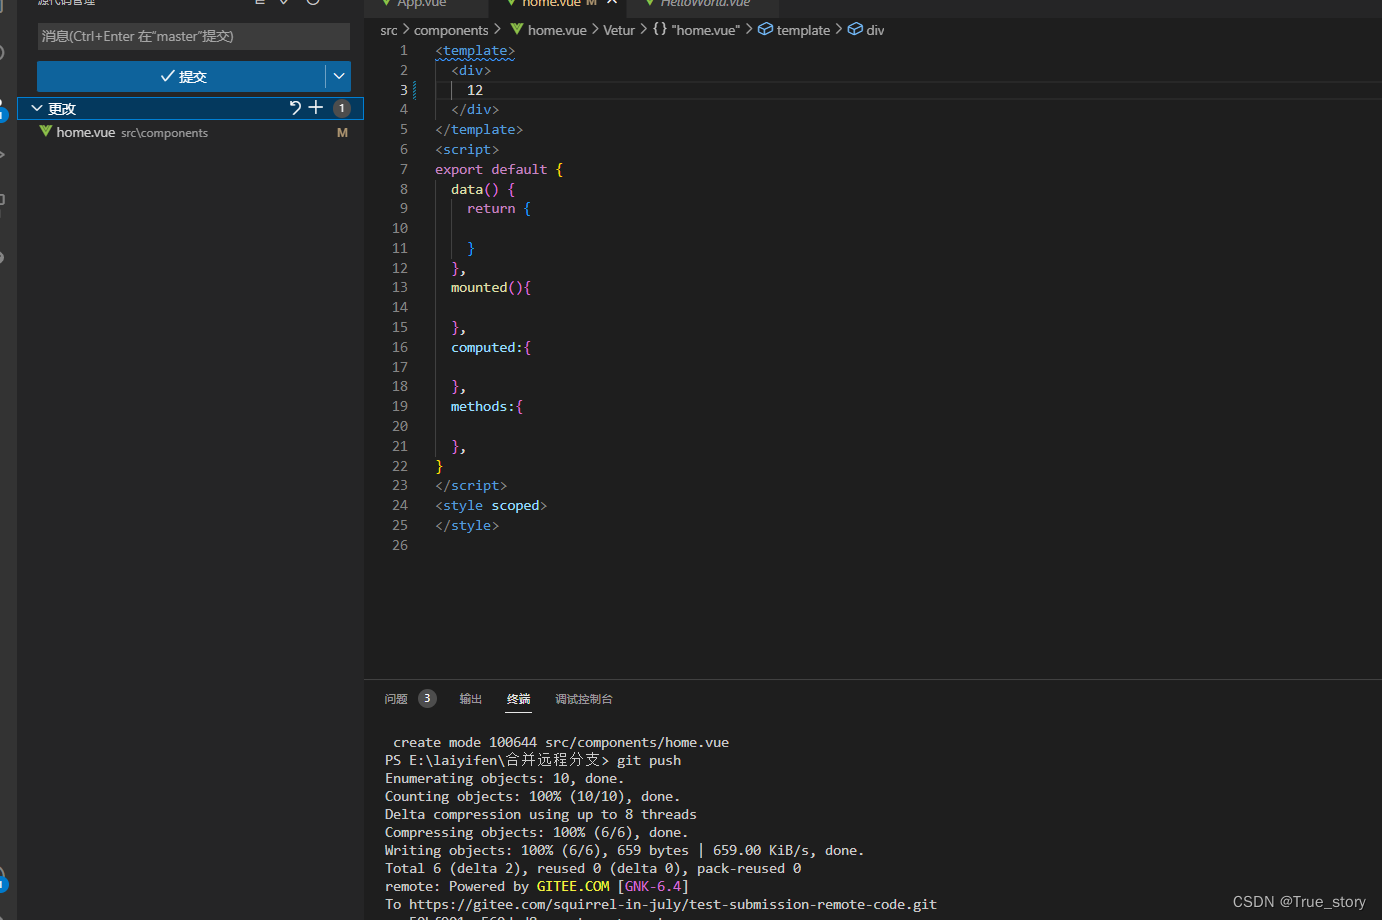
Task: Click 'Total 6 (delta 2)' terminal line
Action: pos(593,868)
